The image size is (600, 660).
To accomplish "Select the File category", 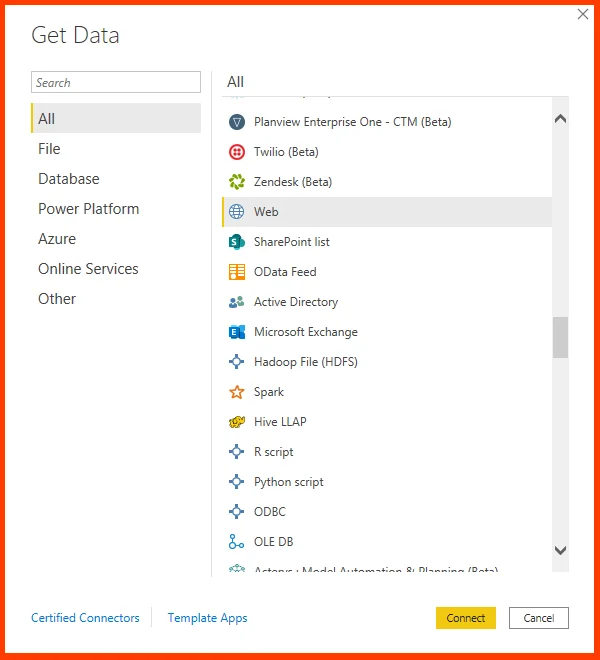I will [49, 149].
